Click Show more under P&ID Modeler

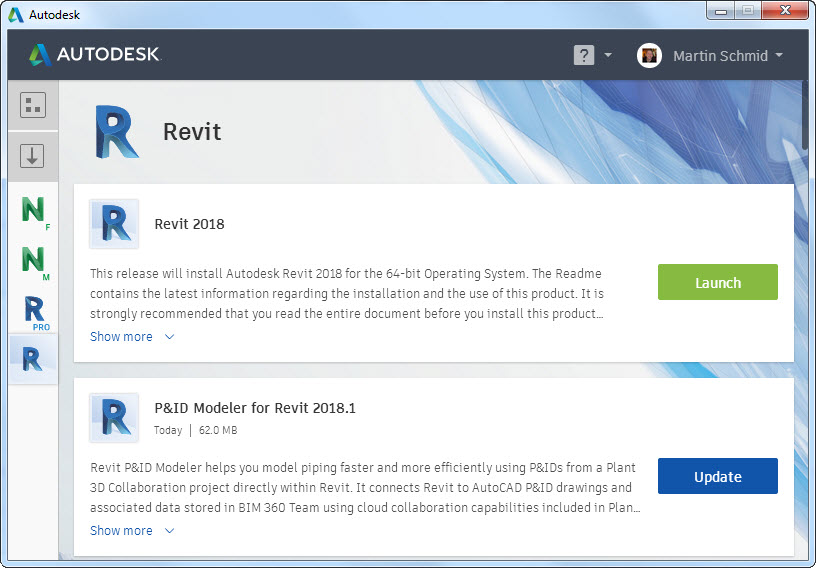click(x=121, y=531)
